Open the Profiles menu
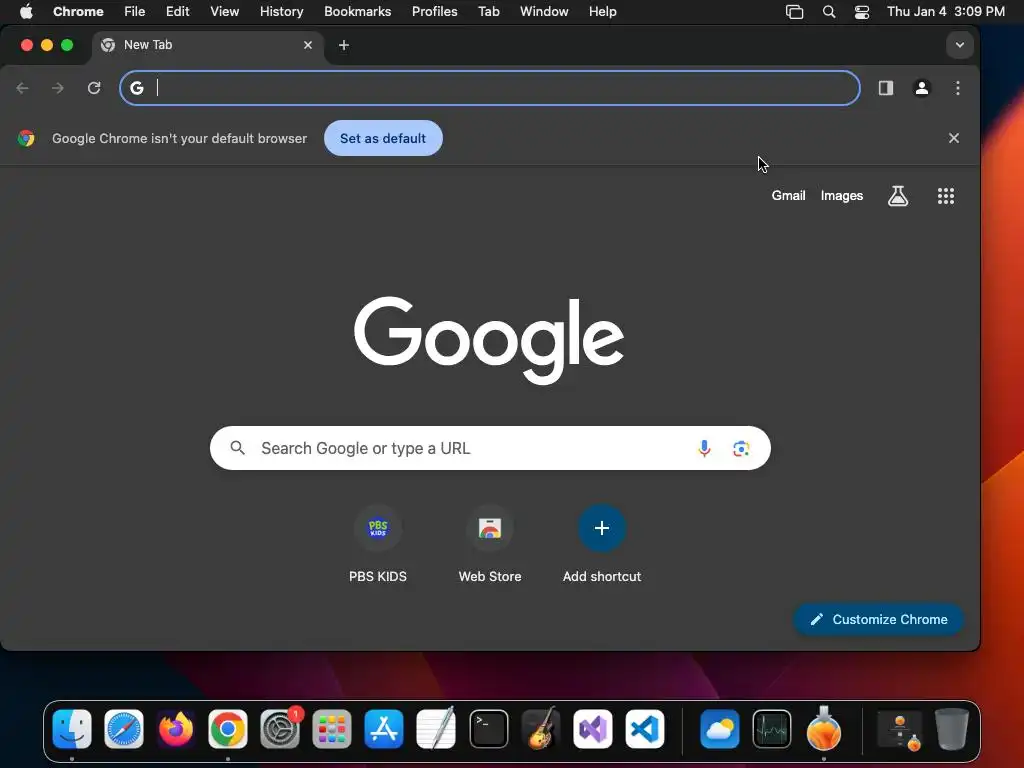1024x768 pixels. point(434,11)
